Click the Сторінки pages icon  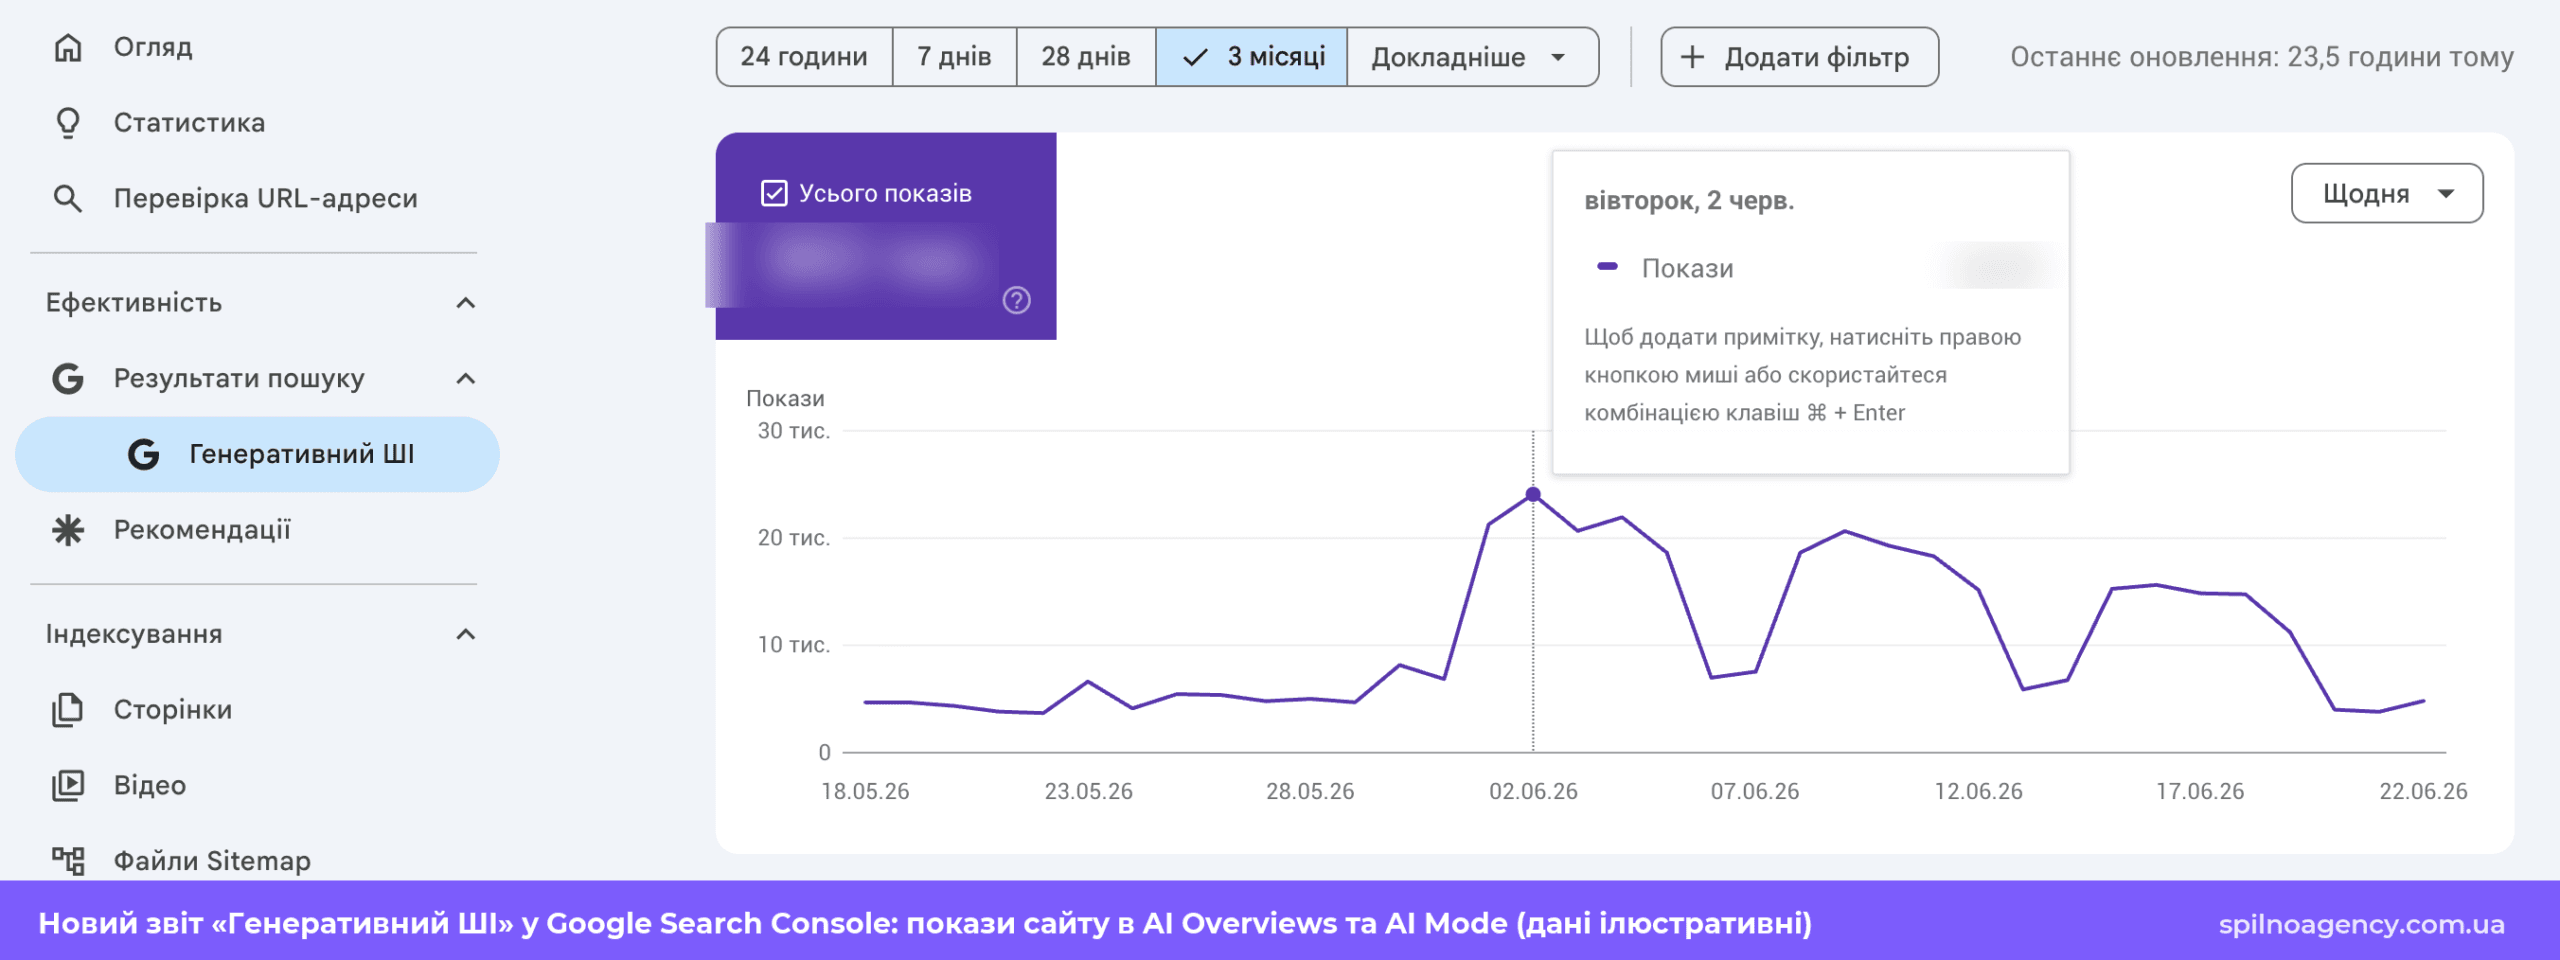point(68,710)
